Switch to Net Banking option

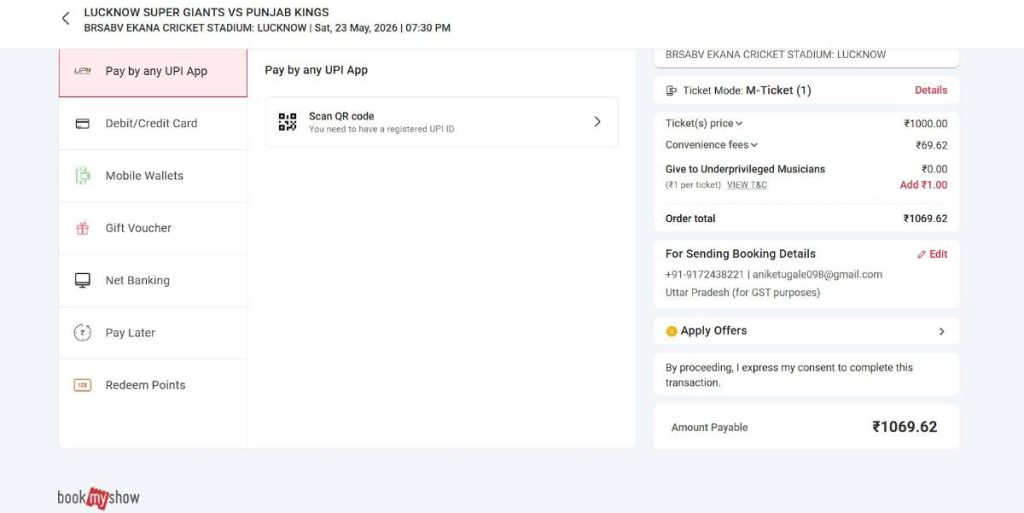153,280
